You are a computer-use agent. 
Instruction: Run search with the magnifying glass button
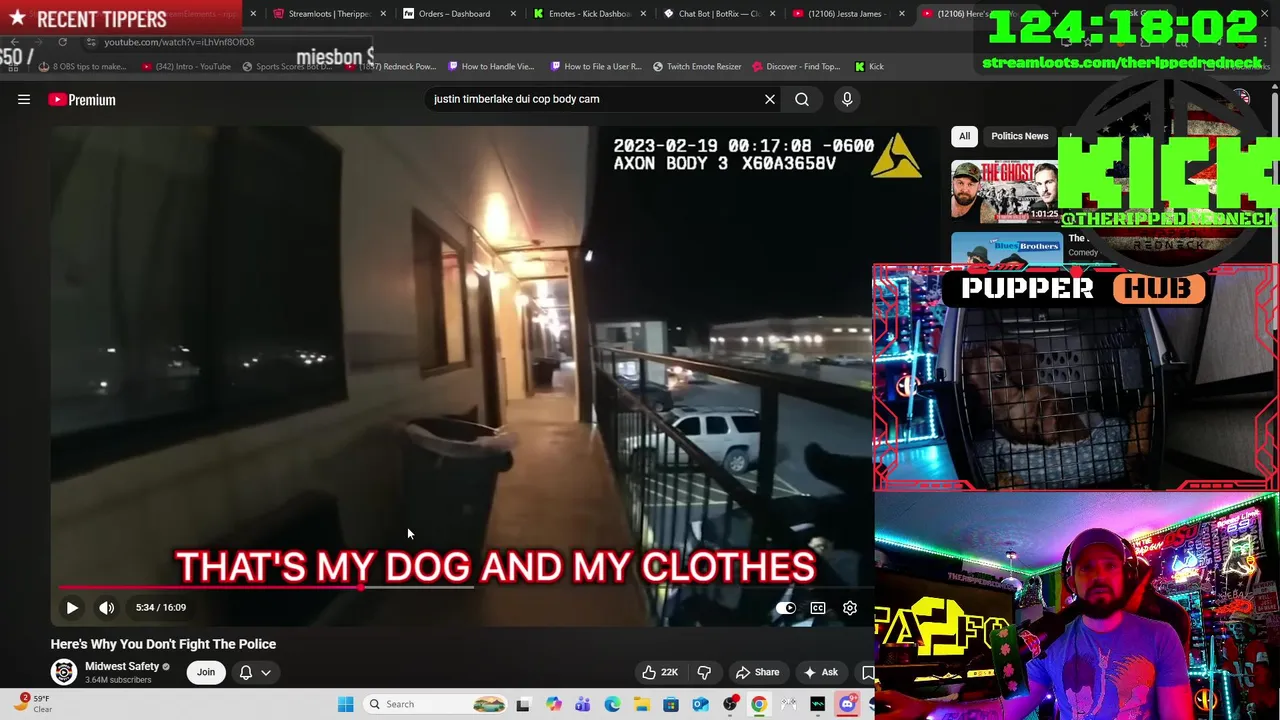802,99
